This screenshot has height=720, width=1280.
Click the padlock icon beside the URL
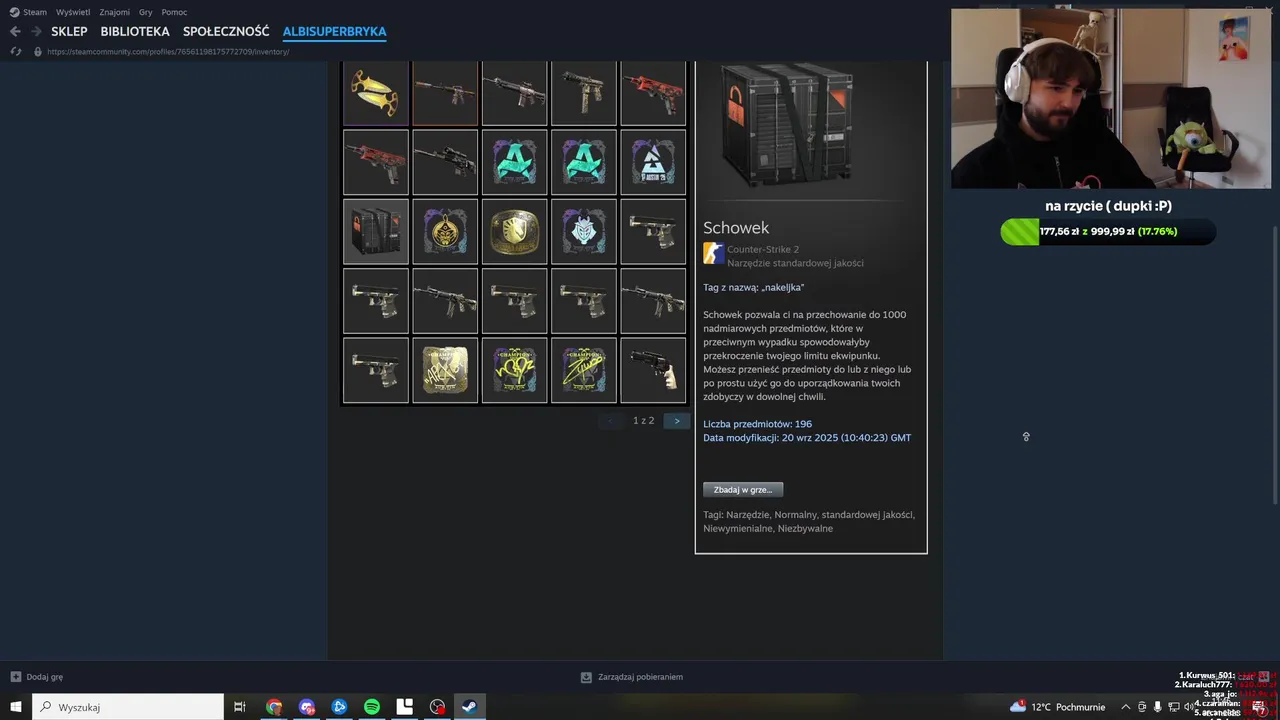click(38, 51)
